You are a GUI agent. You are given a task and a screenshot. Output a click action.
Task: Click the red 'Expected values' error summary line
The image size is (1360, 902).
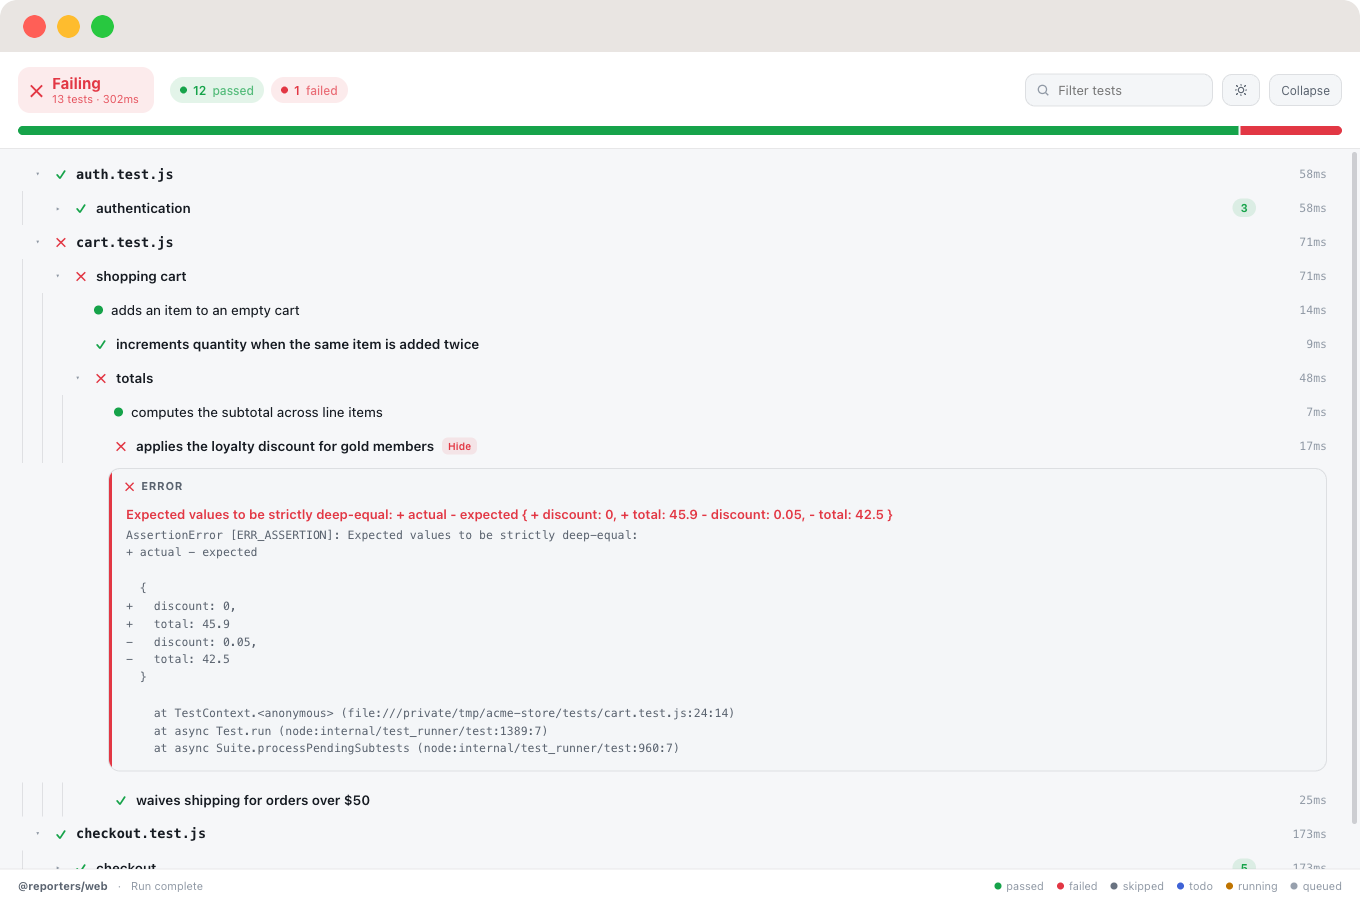pyautogui.click(x=509, y=514)
